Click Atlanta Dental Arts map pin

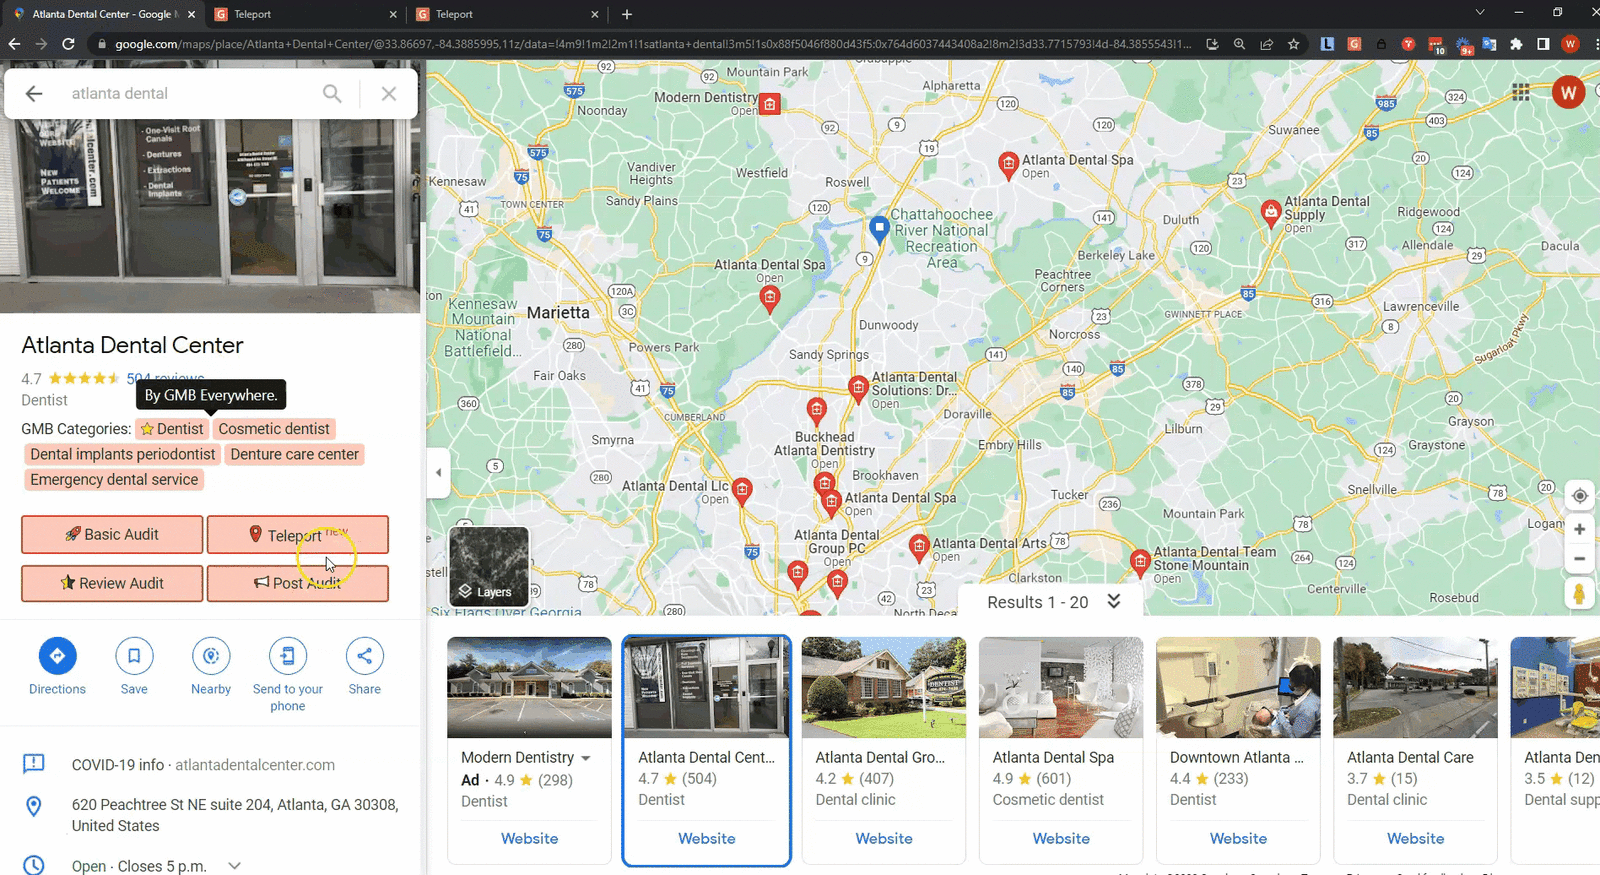click(919, 546)
